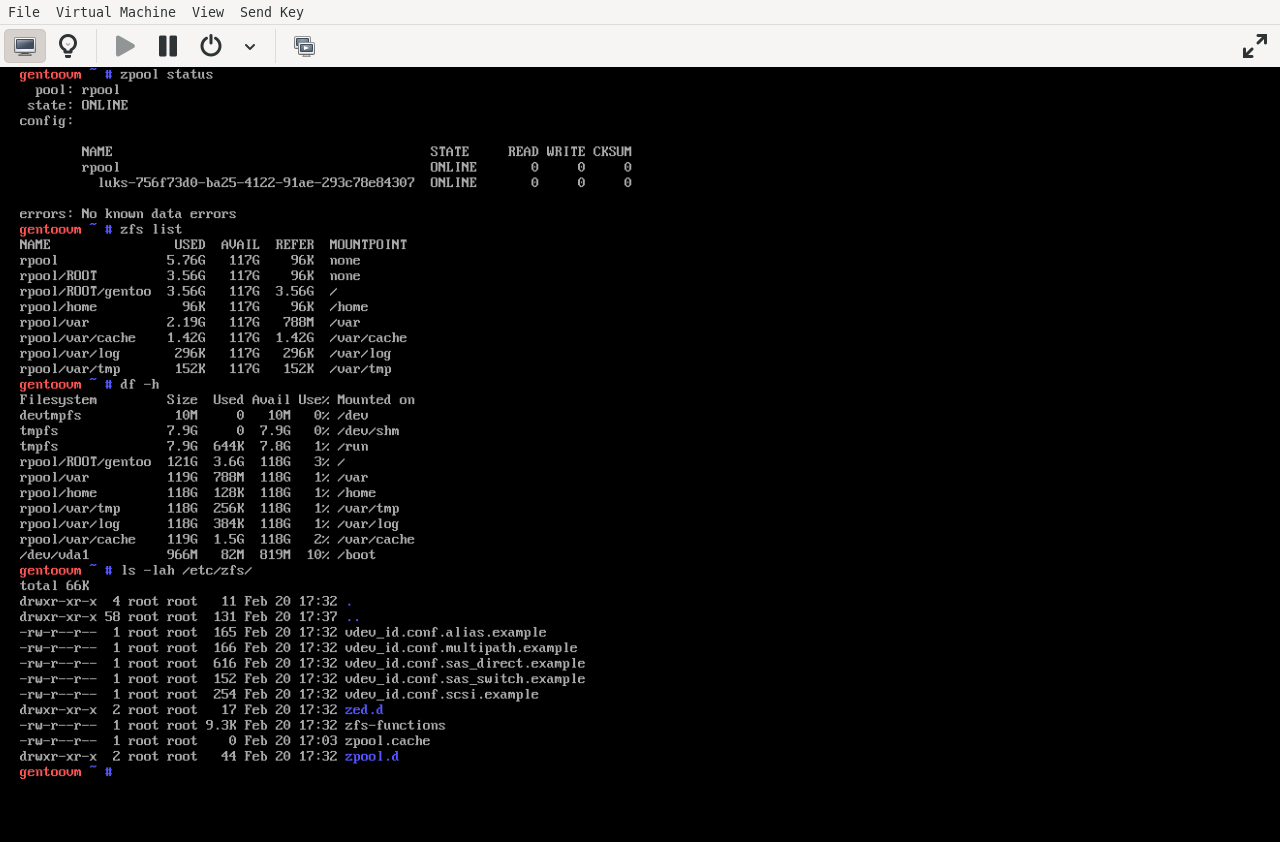
Task: Click the 17:37 timestamp
Action: coord(318,617)
